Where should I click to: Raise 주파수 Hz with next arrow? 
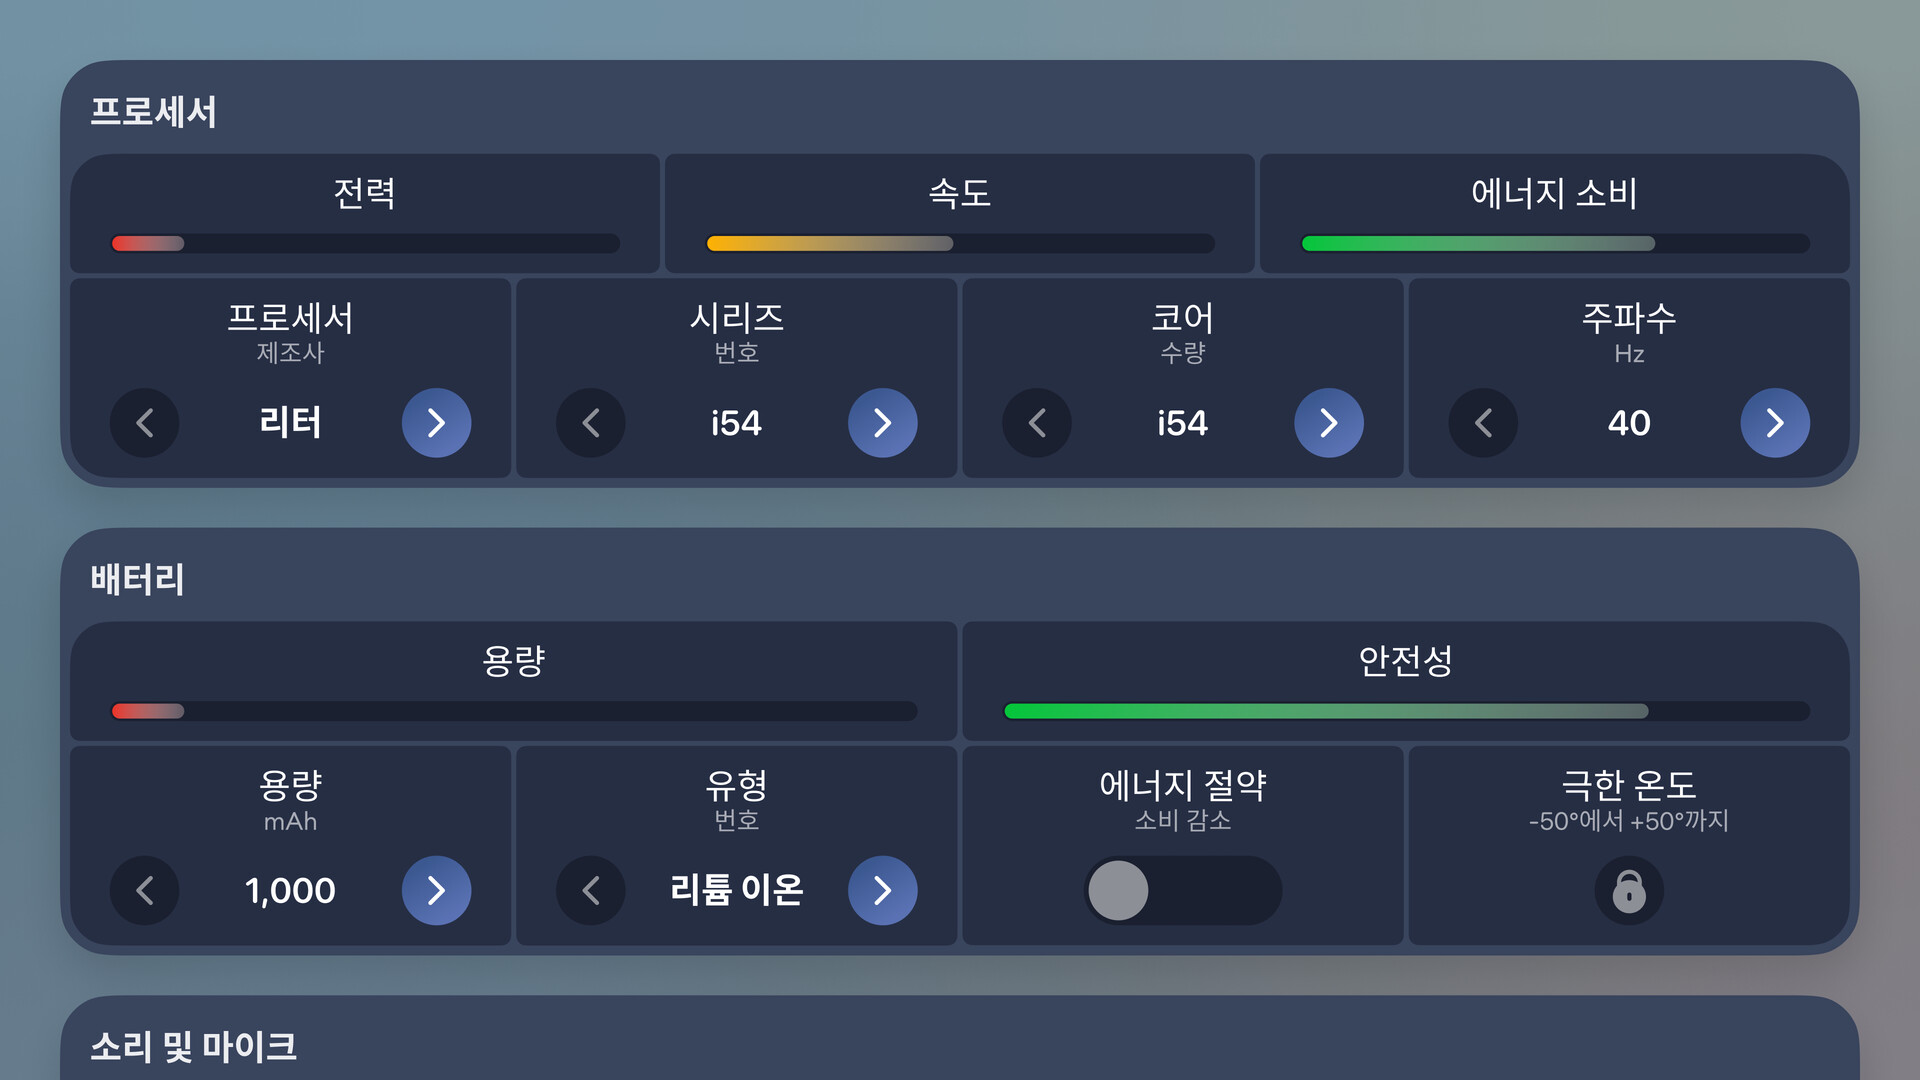click(x=1775, y=423)
